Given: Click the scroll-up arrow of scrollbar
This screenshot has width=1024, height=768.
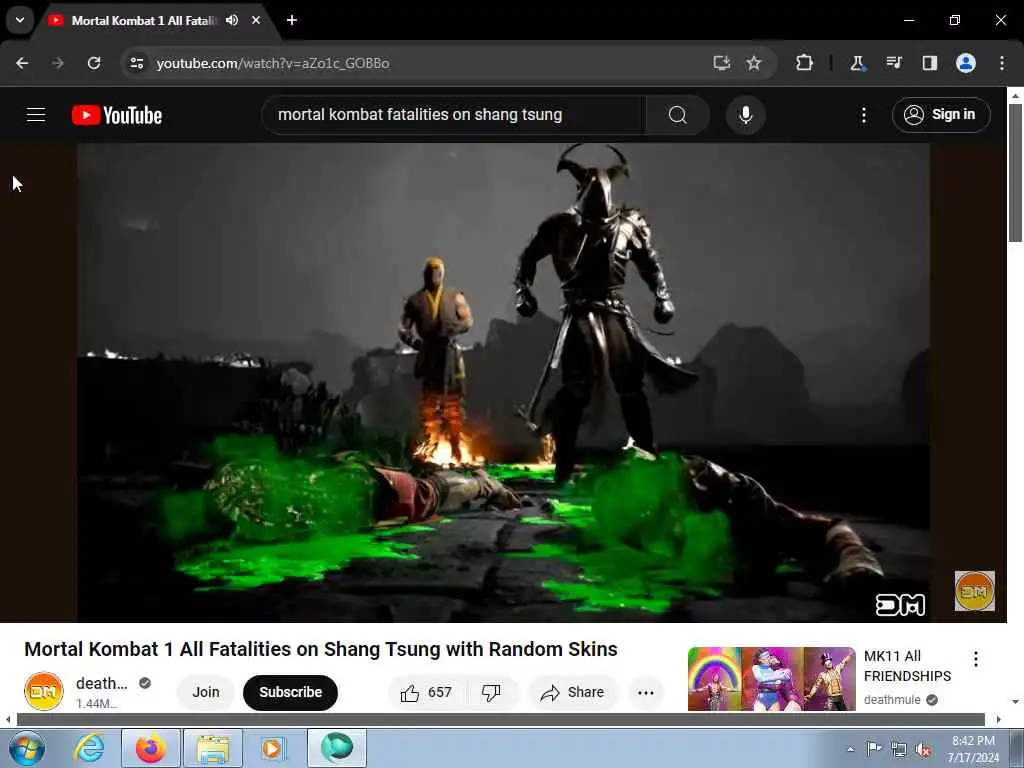Looking at the screenshot, I should coord(1015,95).
